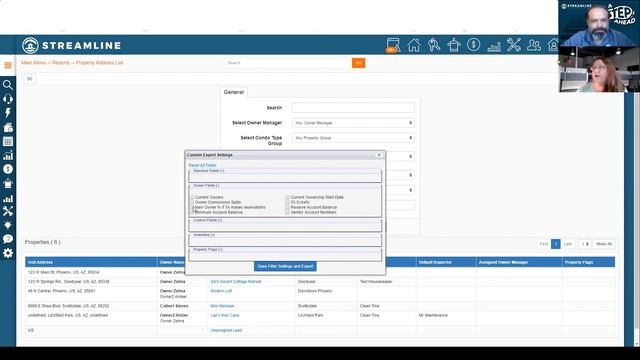Click the magnifier search icon in sidebar
640x360 pixels.
click(x=8, y=85)
